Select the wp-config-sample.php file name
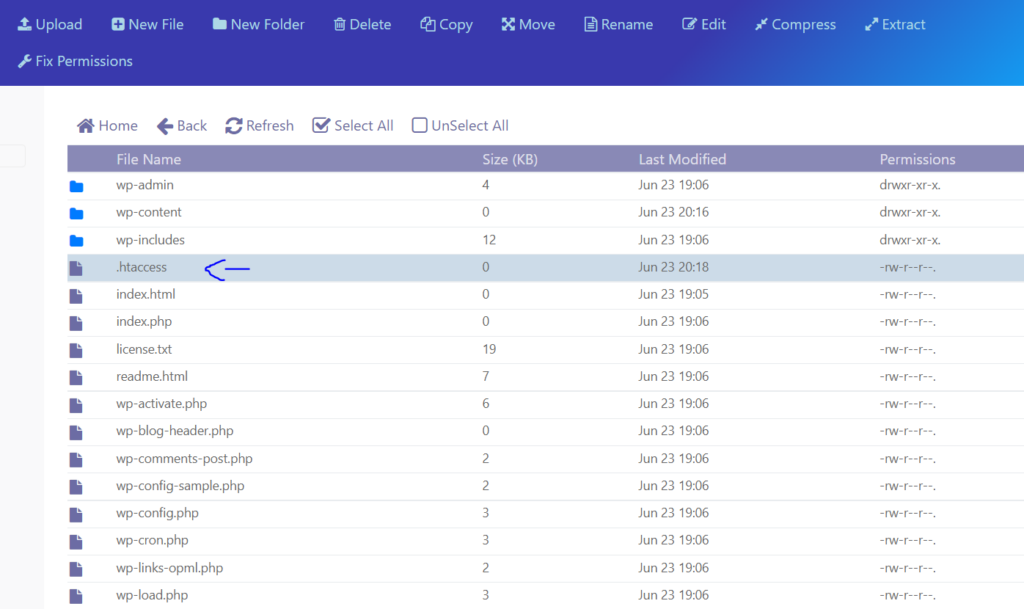The image size is (1024, 609). [x=180, y=486]
